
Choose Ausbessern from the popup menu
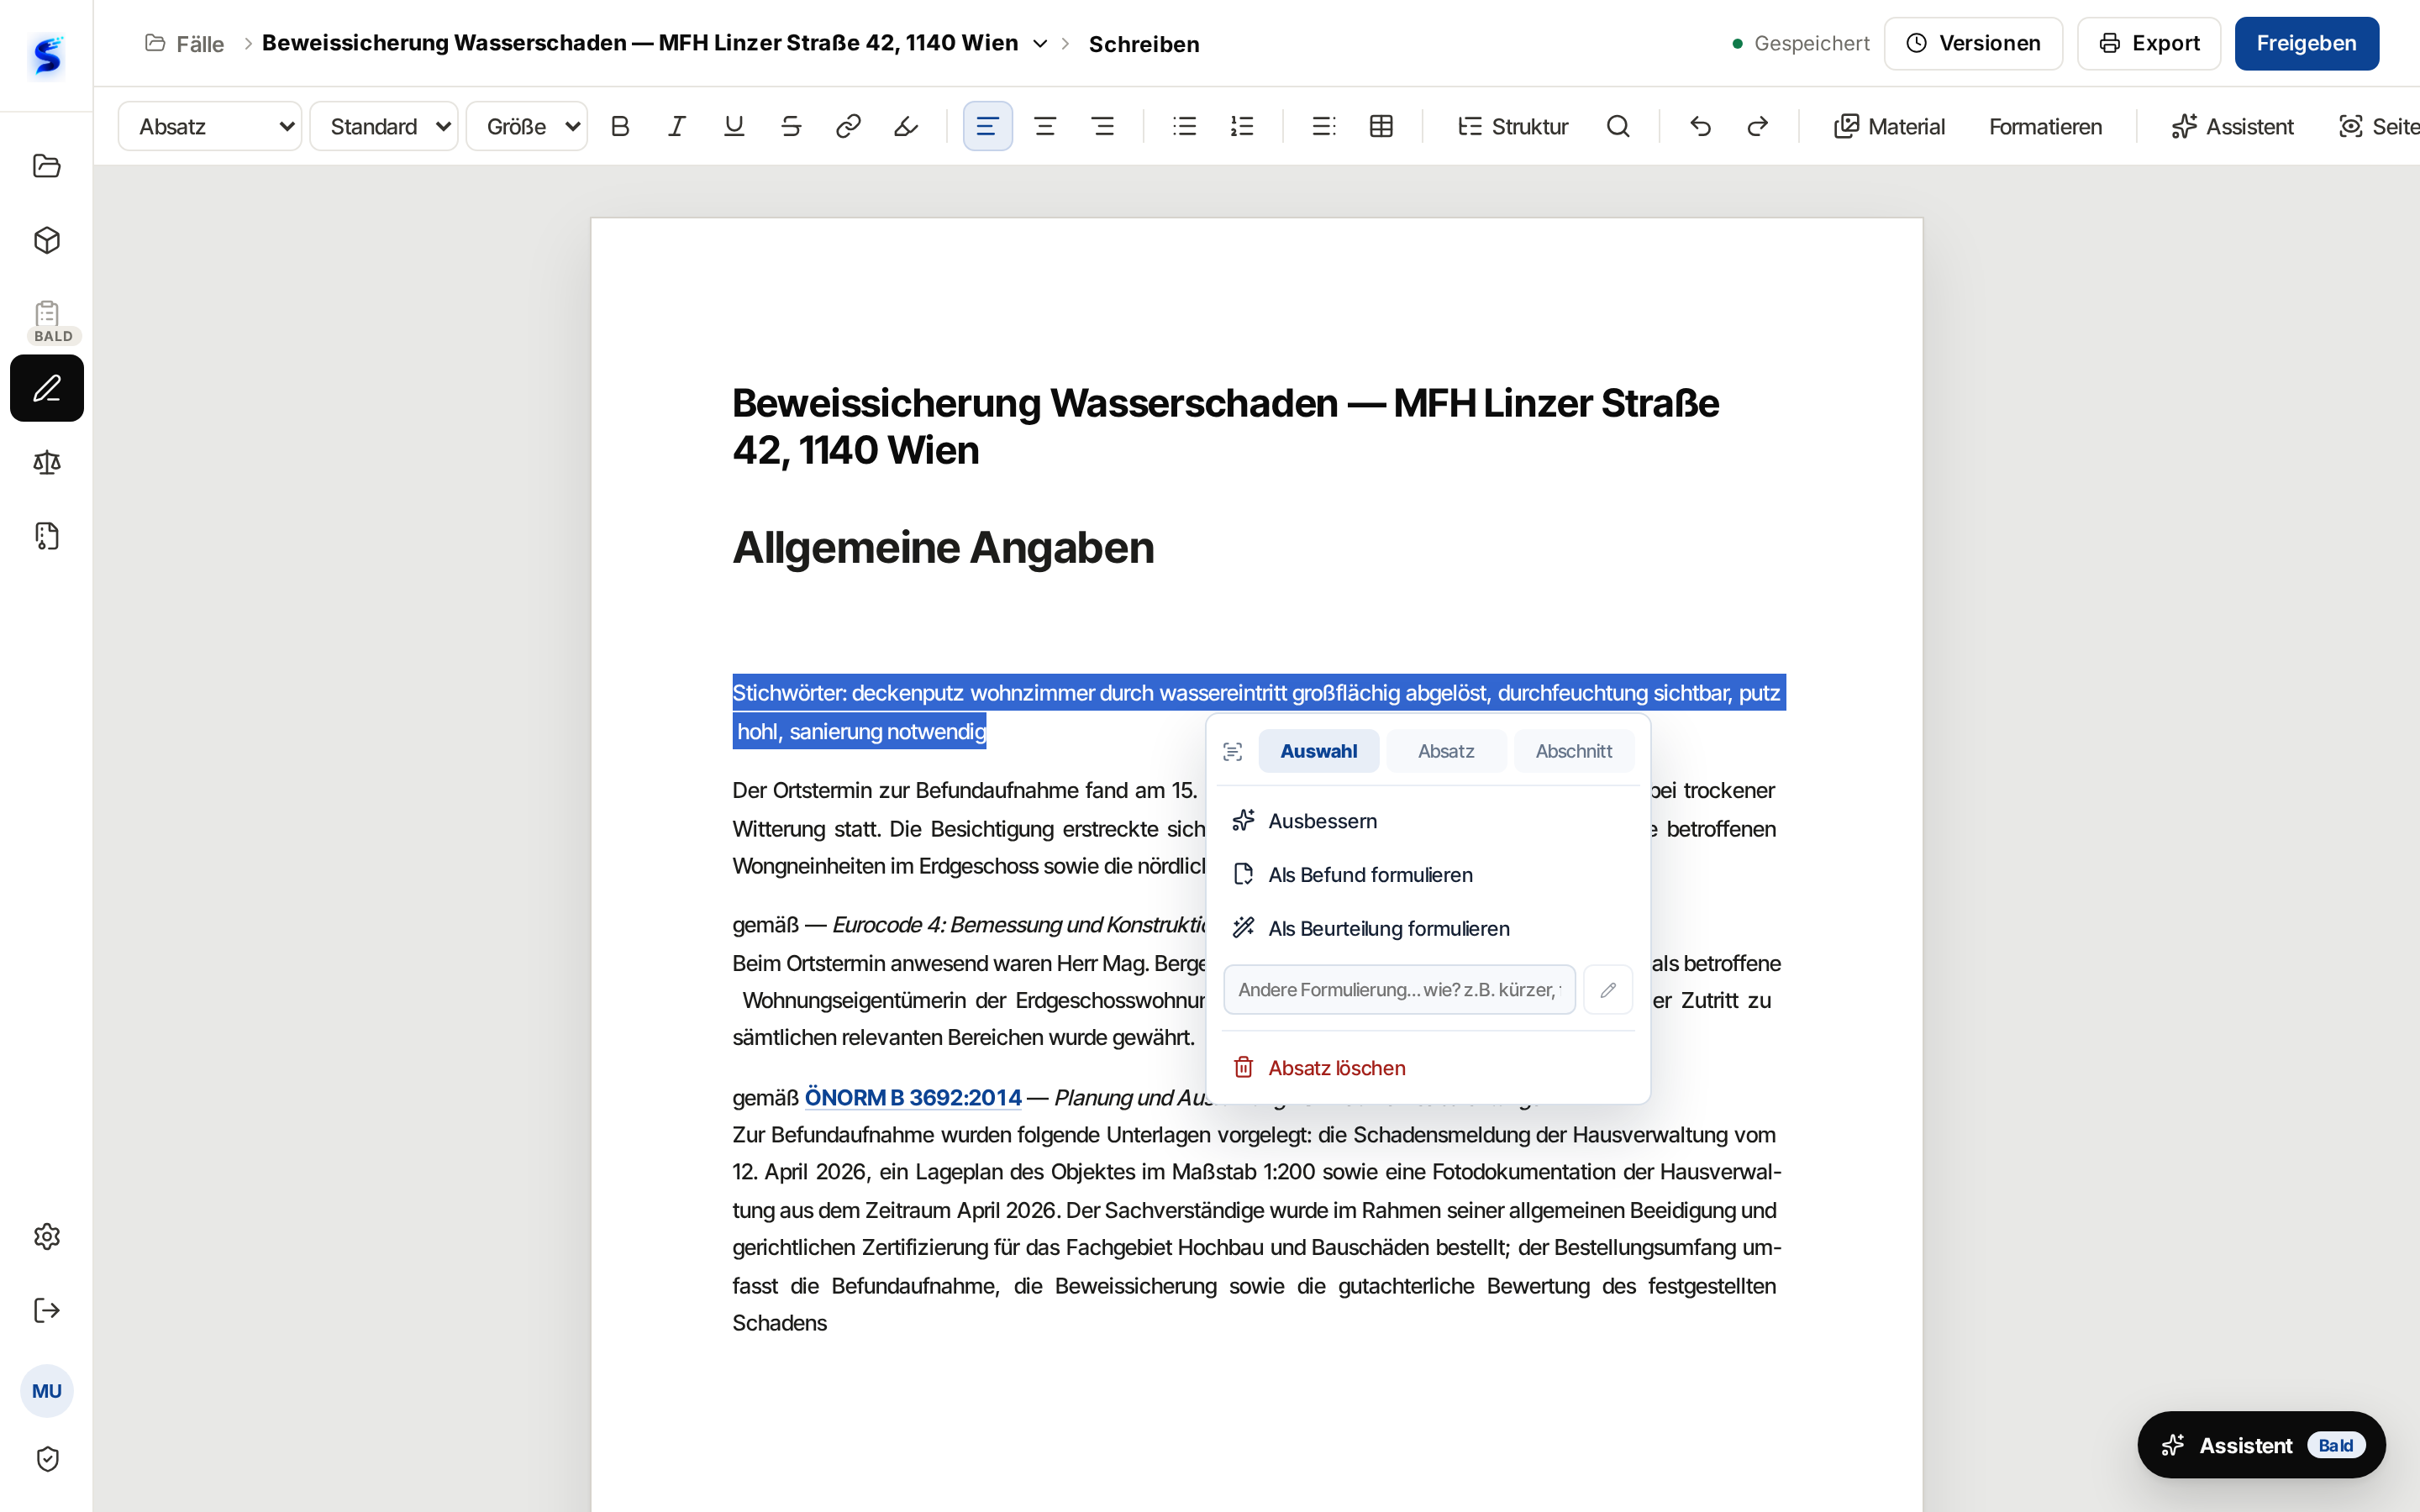point(1428,821)
